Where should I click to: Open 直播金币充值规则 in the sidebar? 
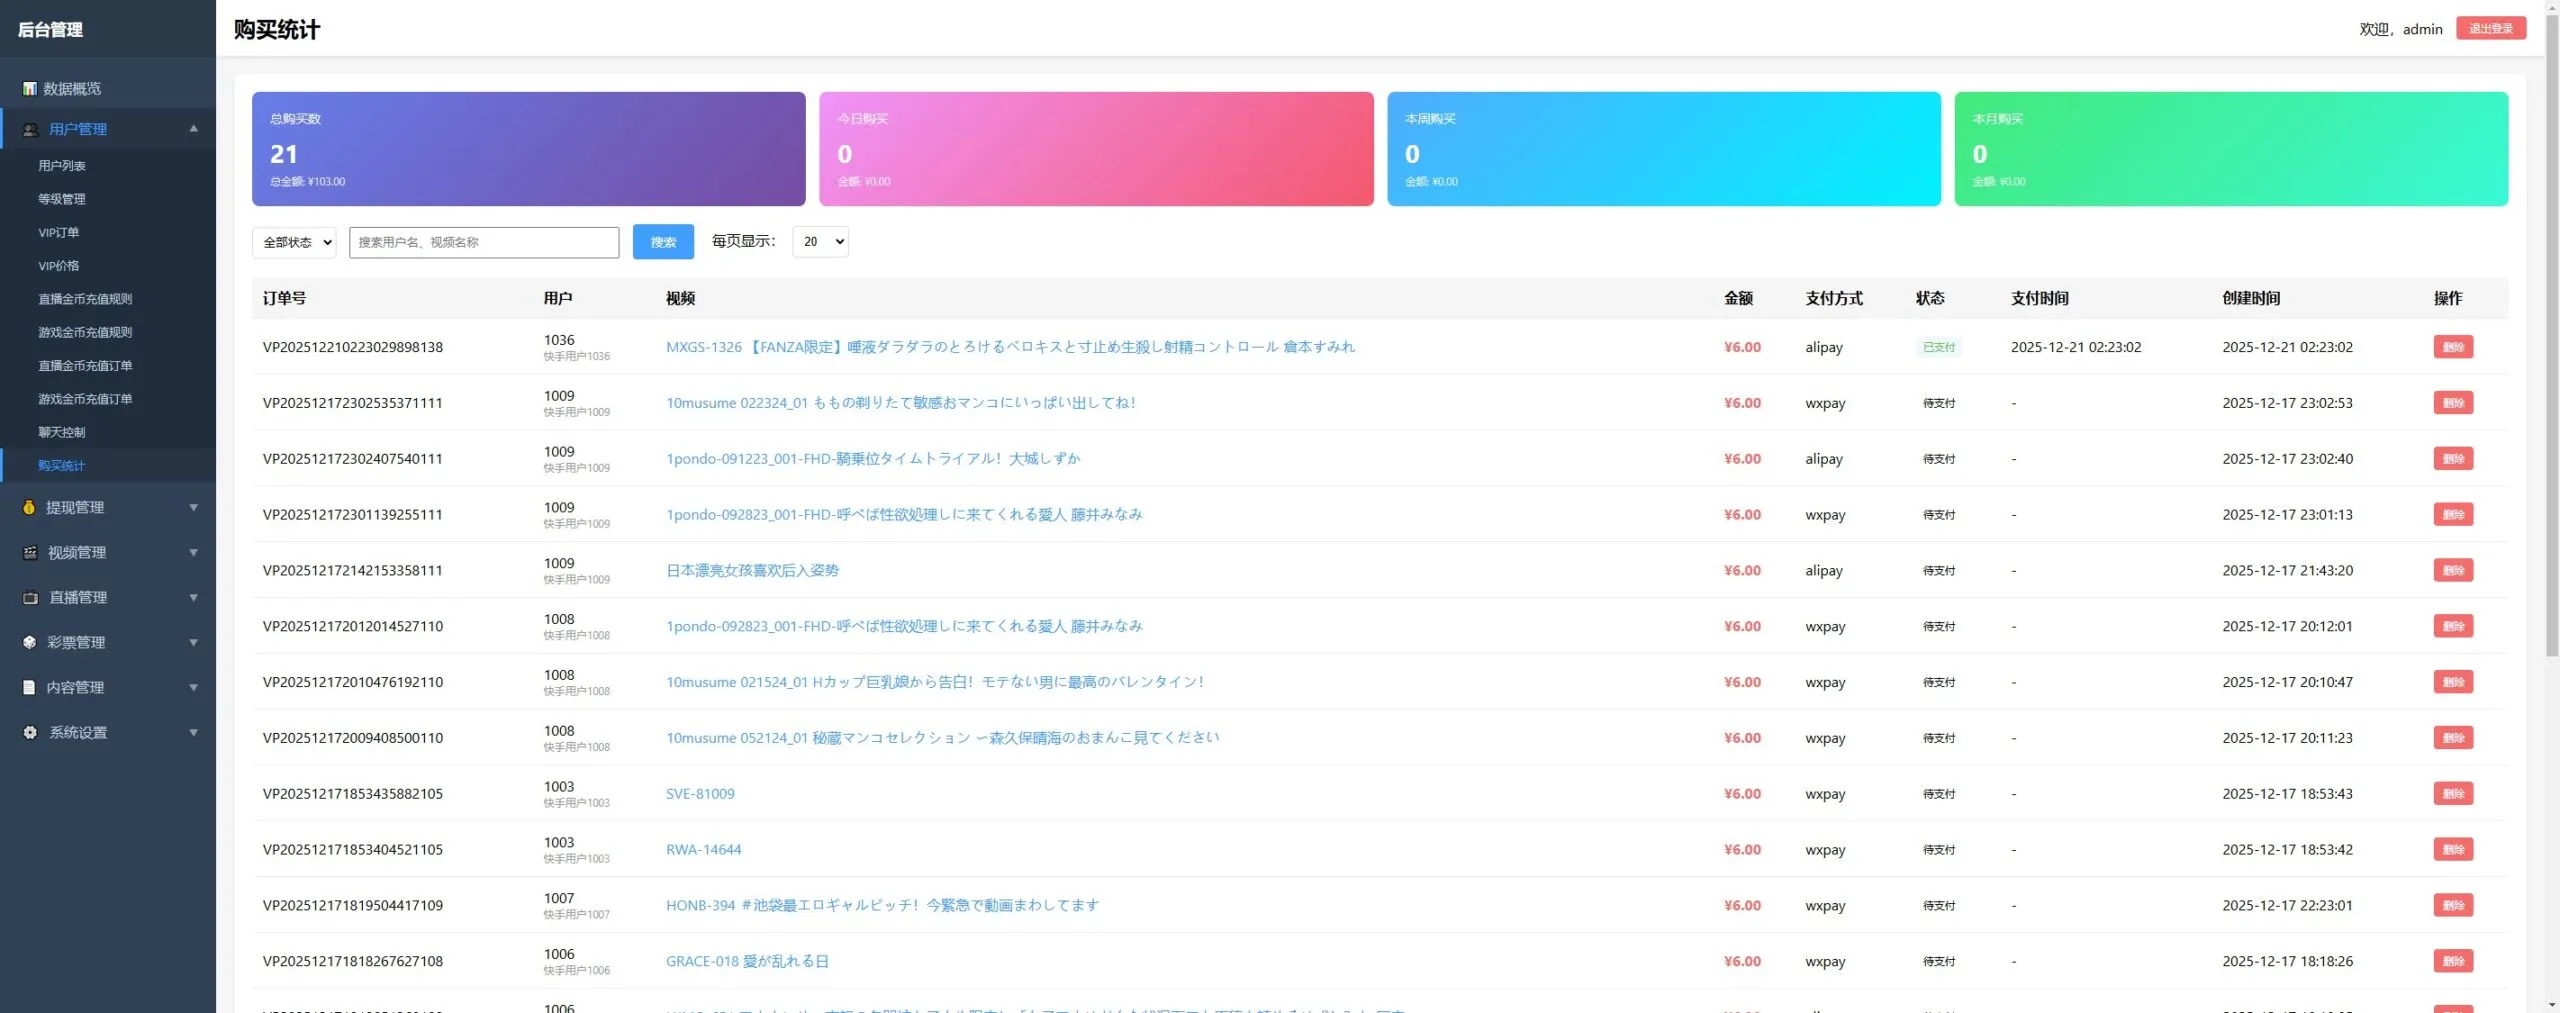point(85,299)
